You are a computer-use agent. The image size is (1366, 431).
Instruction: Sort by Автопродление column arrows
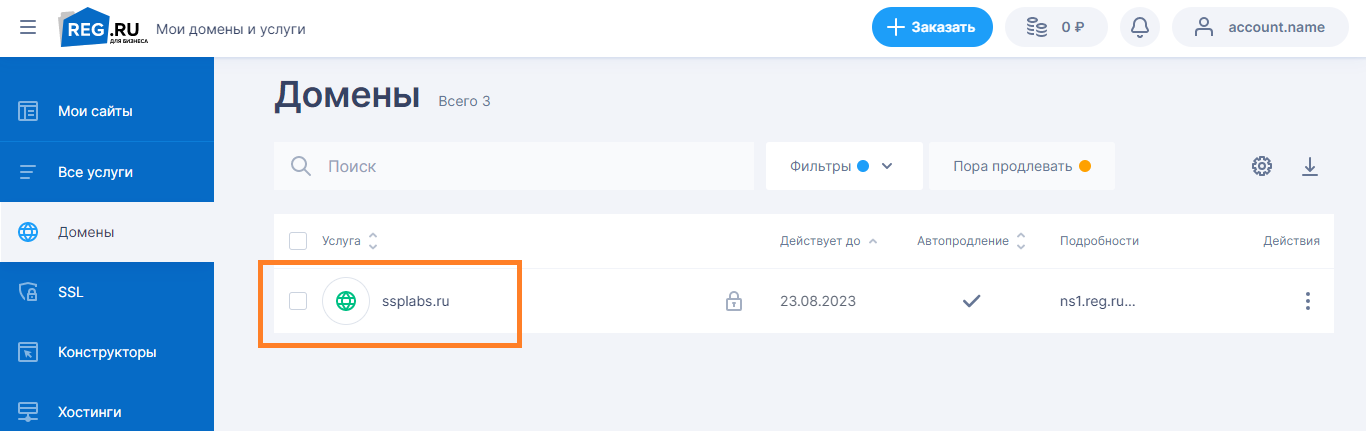1021,241
